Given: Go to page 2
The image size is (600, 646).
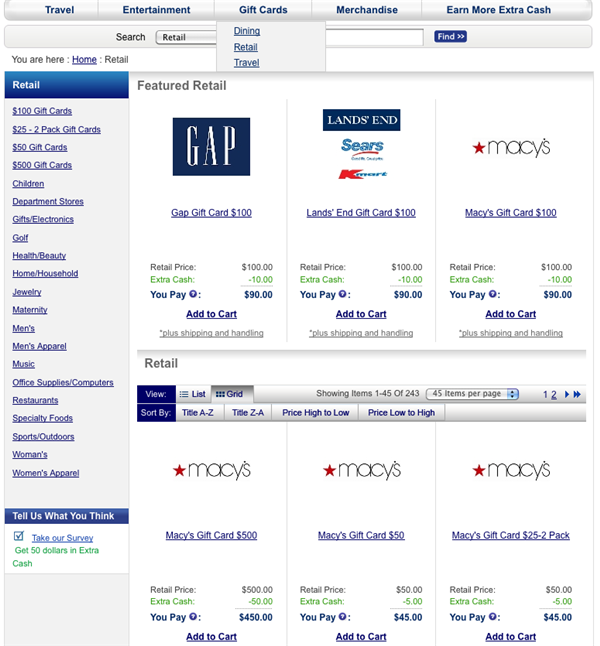Looking at the screenshot, I should [x=554, y=395].
